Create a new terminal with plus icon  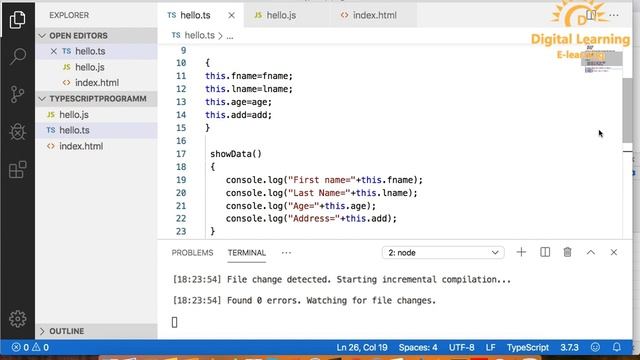(521, 252)
